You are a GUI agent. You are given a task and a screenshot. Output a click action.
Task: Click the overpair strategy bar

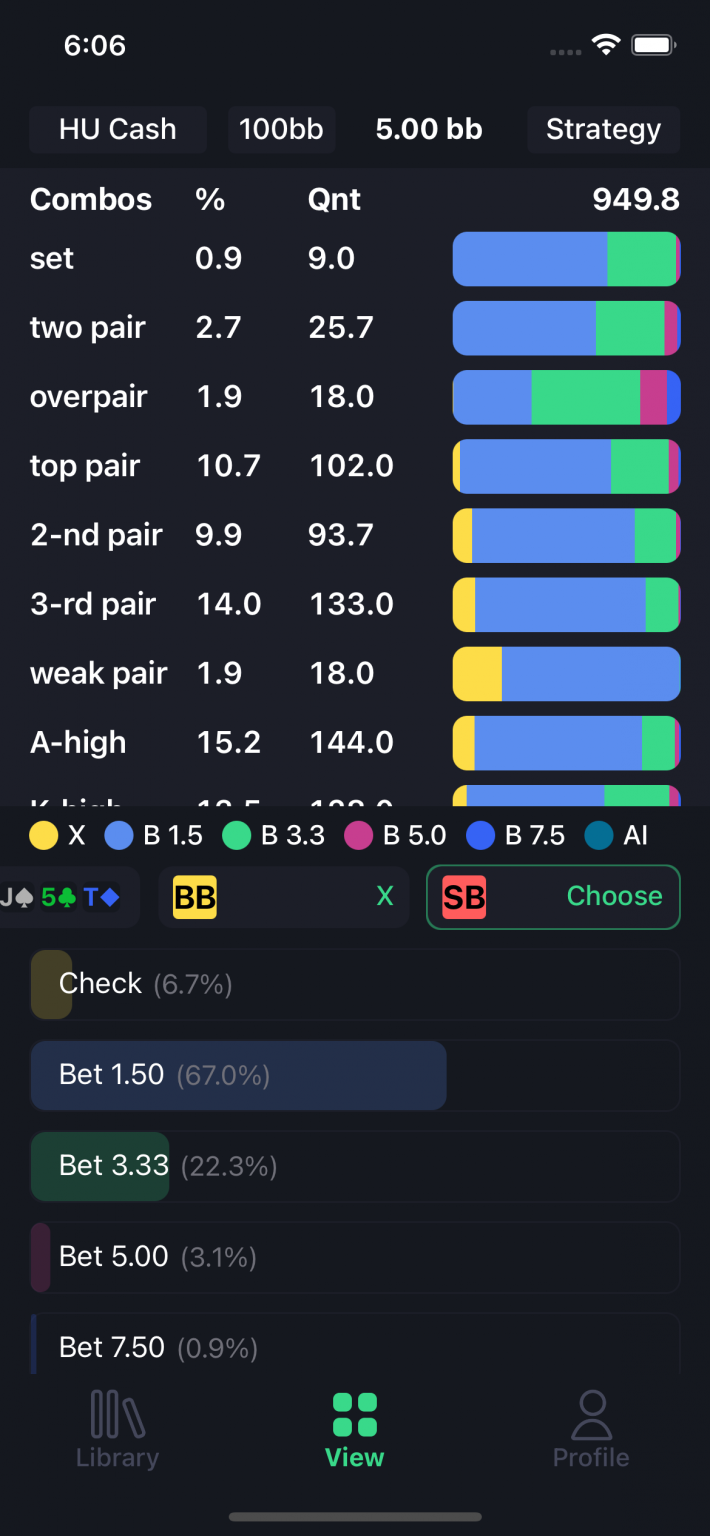click(565, 397)
